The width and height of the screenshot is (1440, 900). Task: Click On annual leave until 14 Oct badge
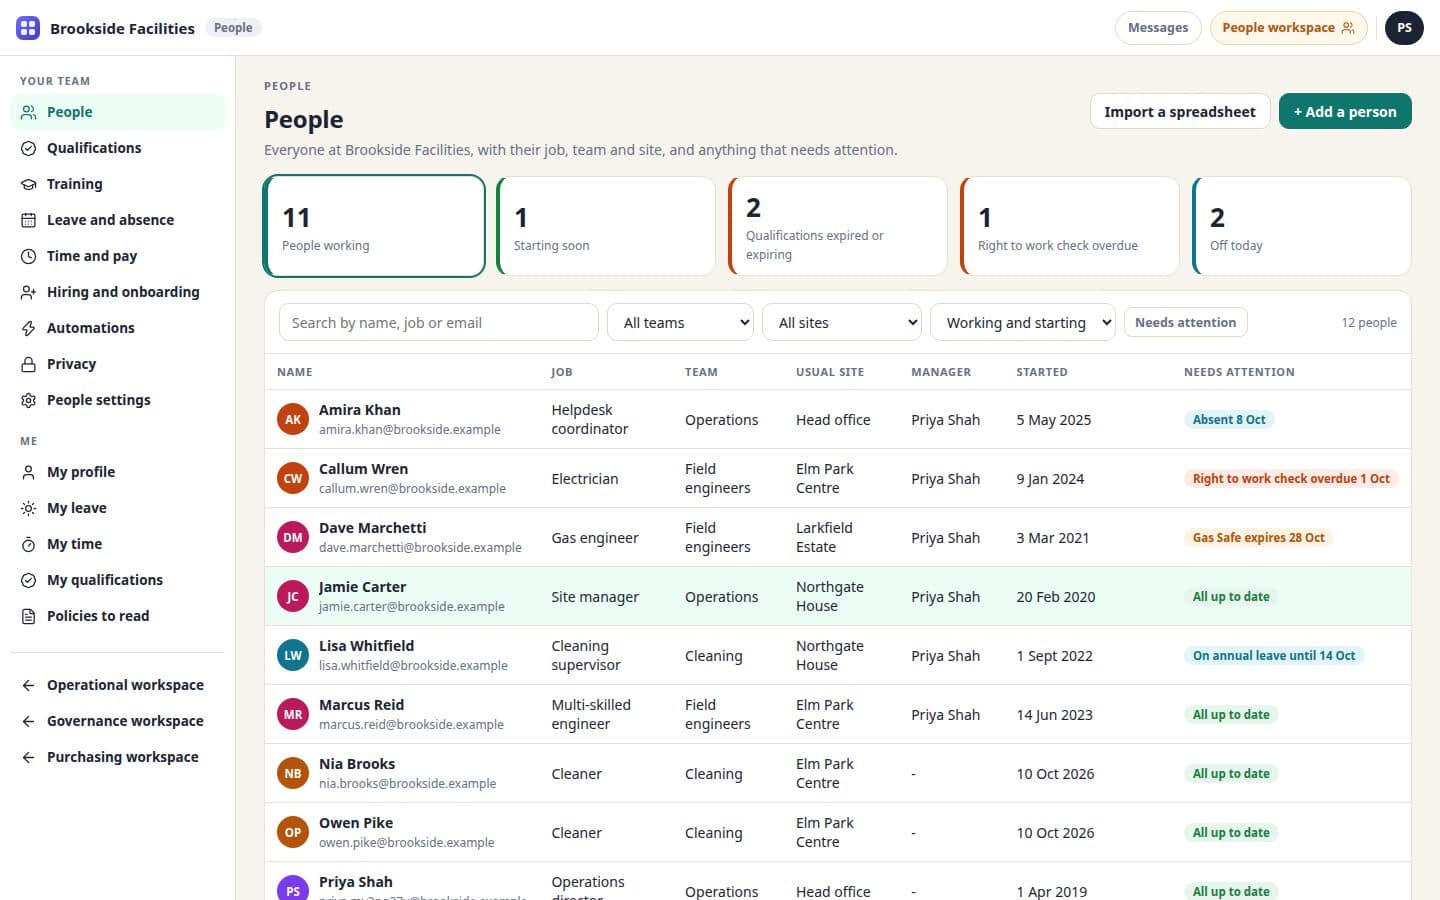[1274, 655]
